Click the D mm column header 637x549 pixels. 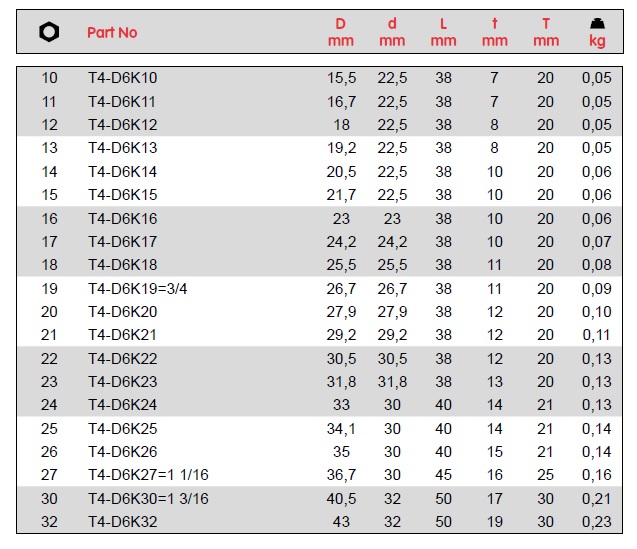[x=341, y=32]
